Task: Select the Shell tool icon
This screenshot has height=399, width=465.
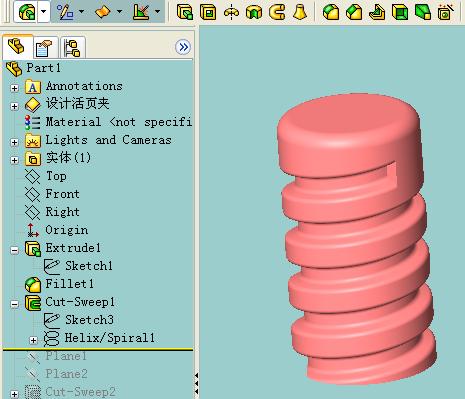Action: pyautogui.click(x=400, y=12)
